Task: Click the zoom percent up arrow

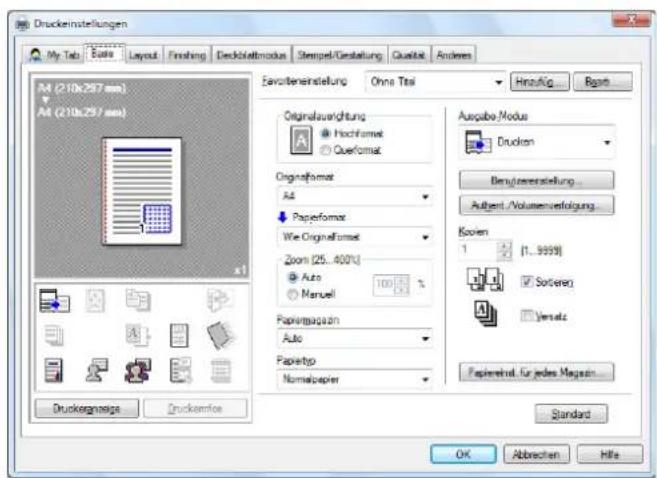Action: coord(403,279)
